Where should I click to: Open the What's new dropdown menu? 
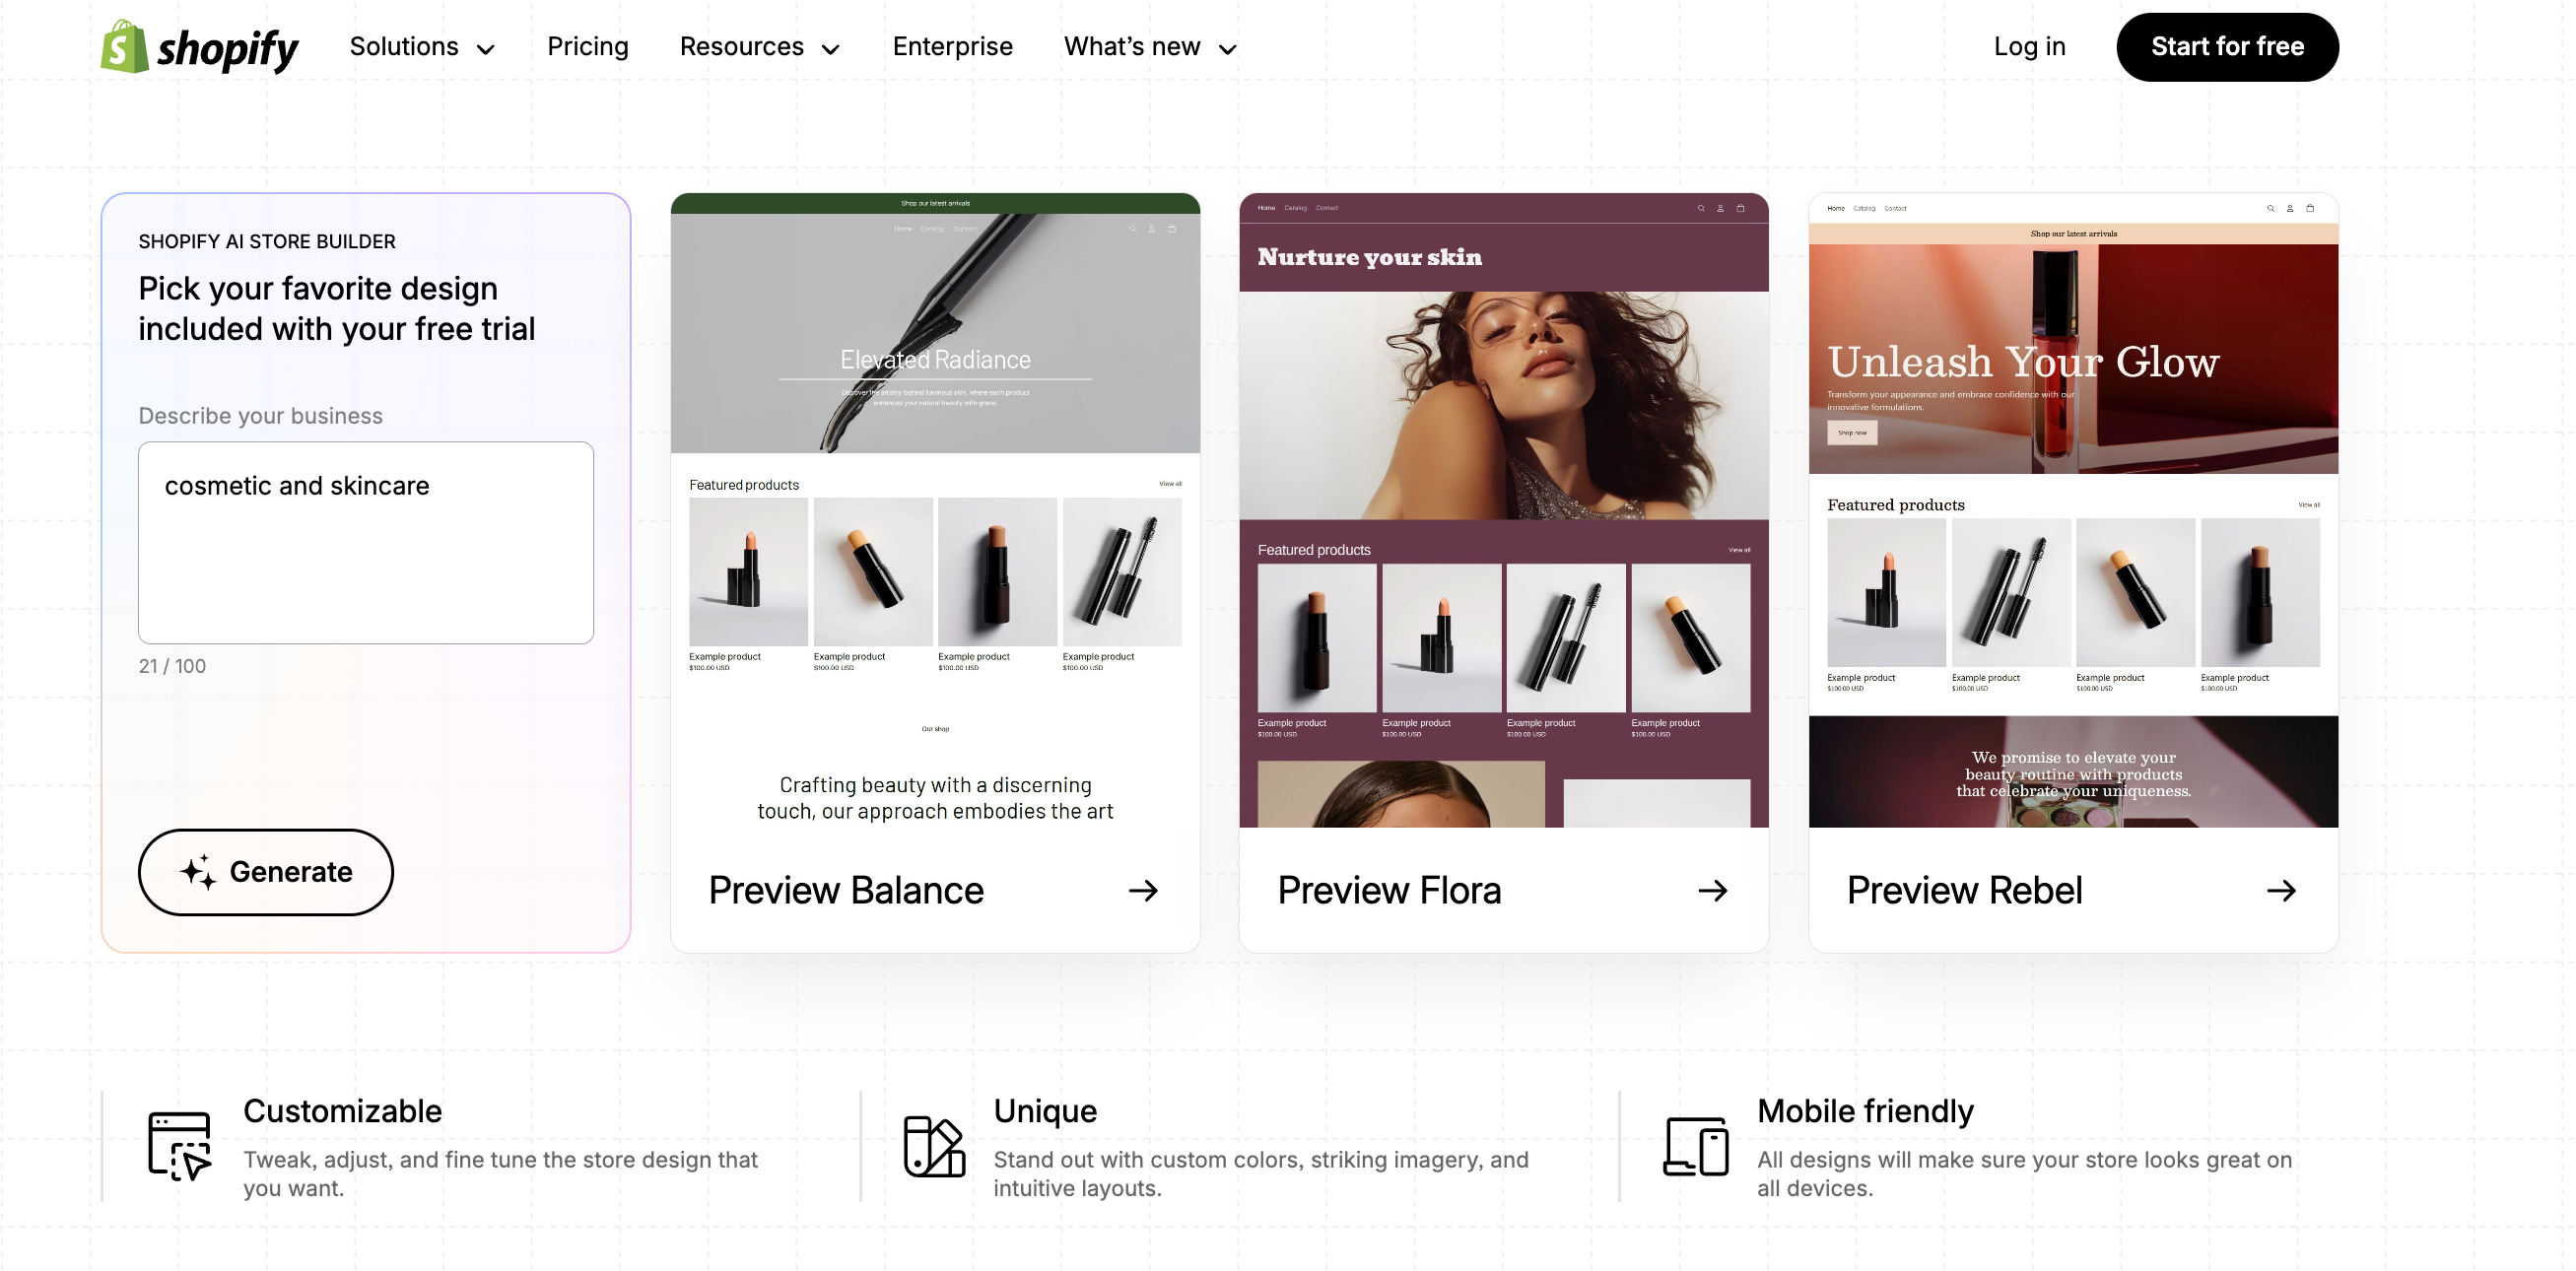(x=1150, y=47)
